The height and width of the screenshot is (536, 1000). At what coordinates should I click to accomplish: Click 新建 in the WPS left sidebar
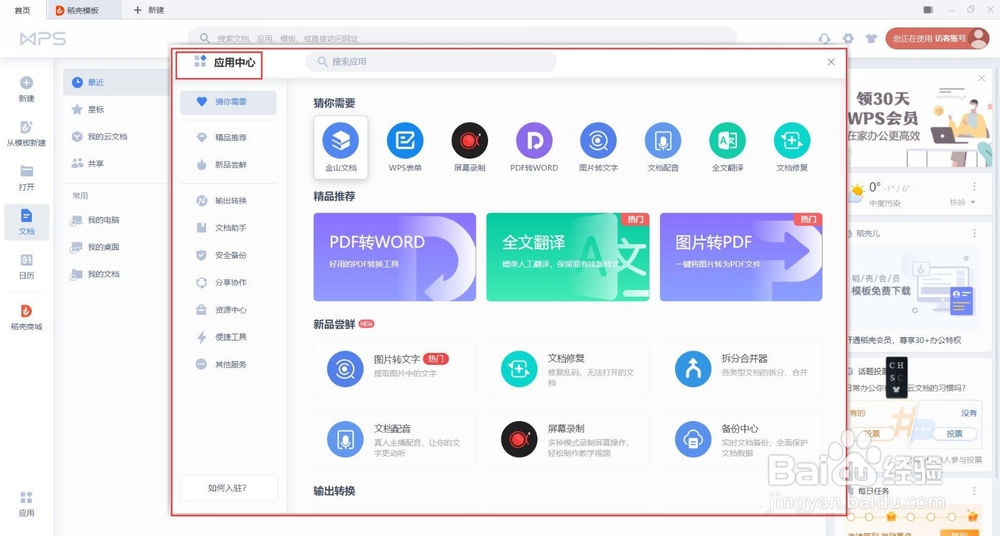[x=26, y=89]
